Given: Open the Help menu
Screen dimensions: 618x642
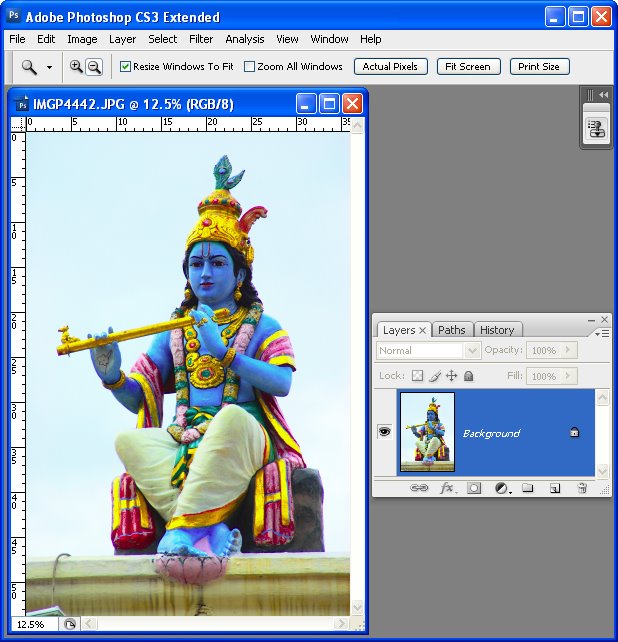Looking at the screenshot, I should click(371, 39).
